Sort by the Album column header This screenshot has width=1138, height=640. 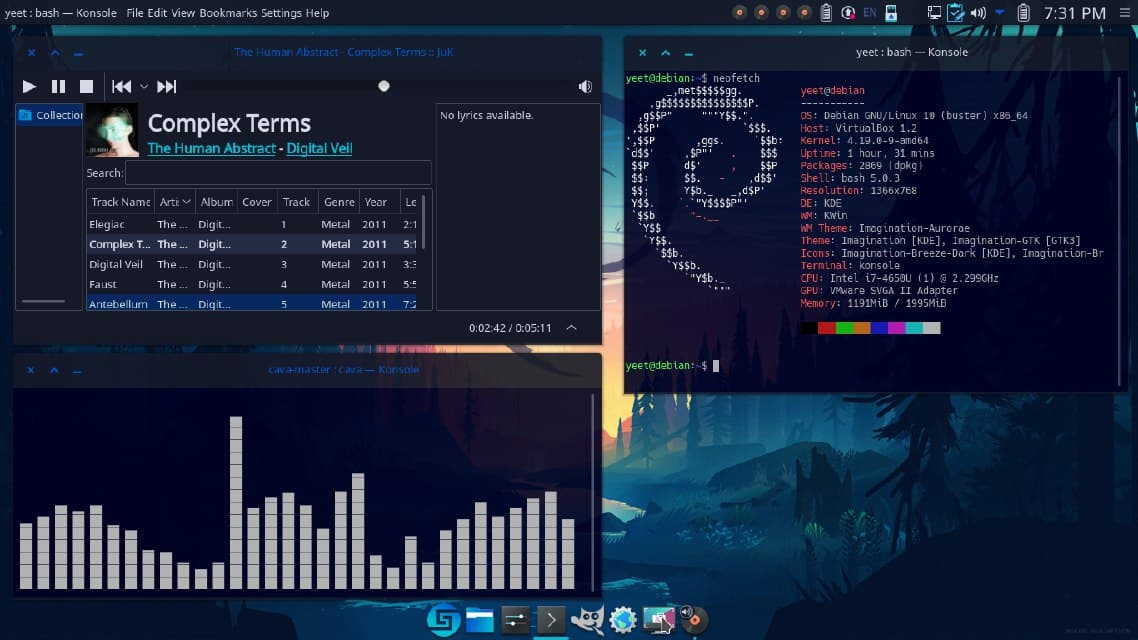click(x=216, y=202)
